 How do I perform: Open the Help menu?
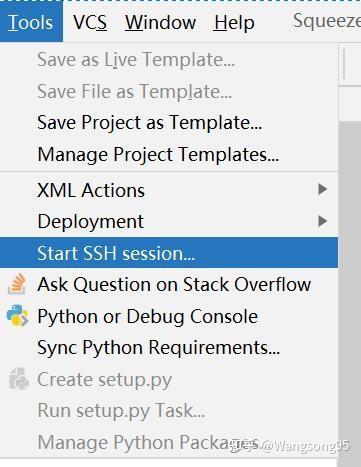[x=234, y=23]
